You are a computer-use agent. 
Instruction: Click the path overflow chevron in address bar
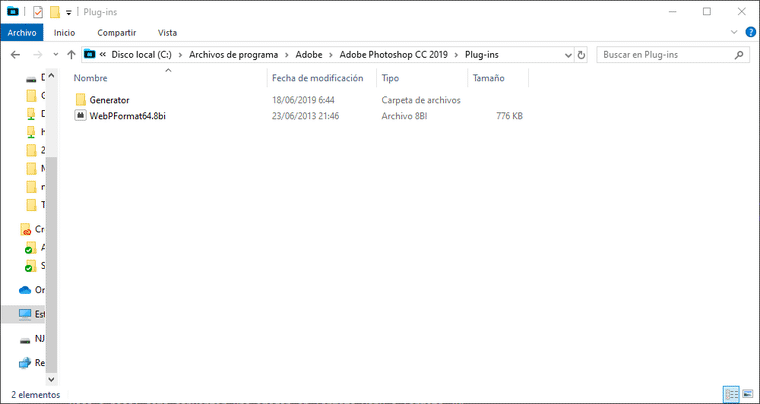[x=103, y=55]
